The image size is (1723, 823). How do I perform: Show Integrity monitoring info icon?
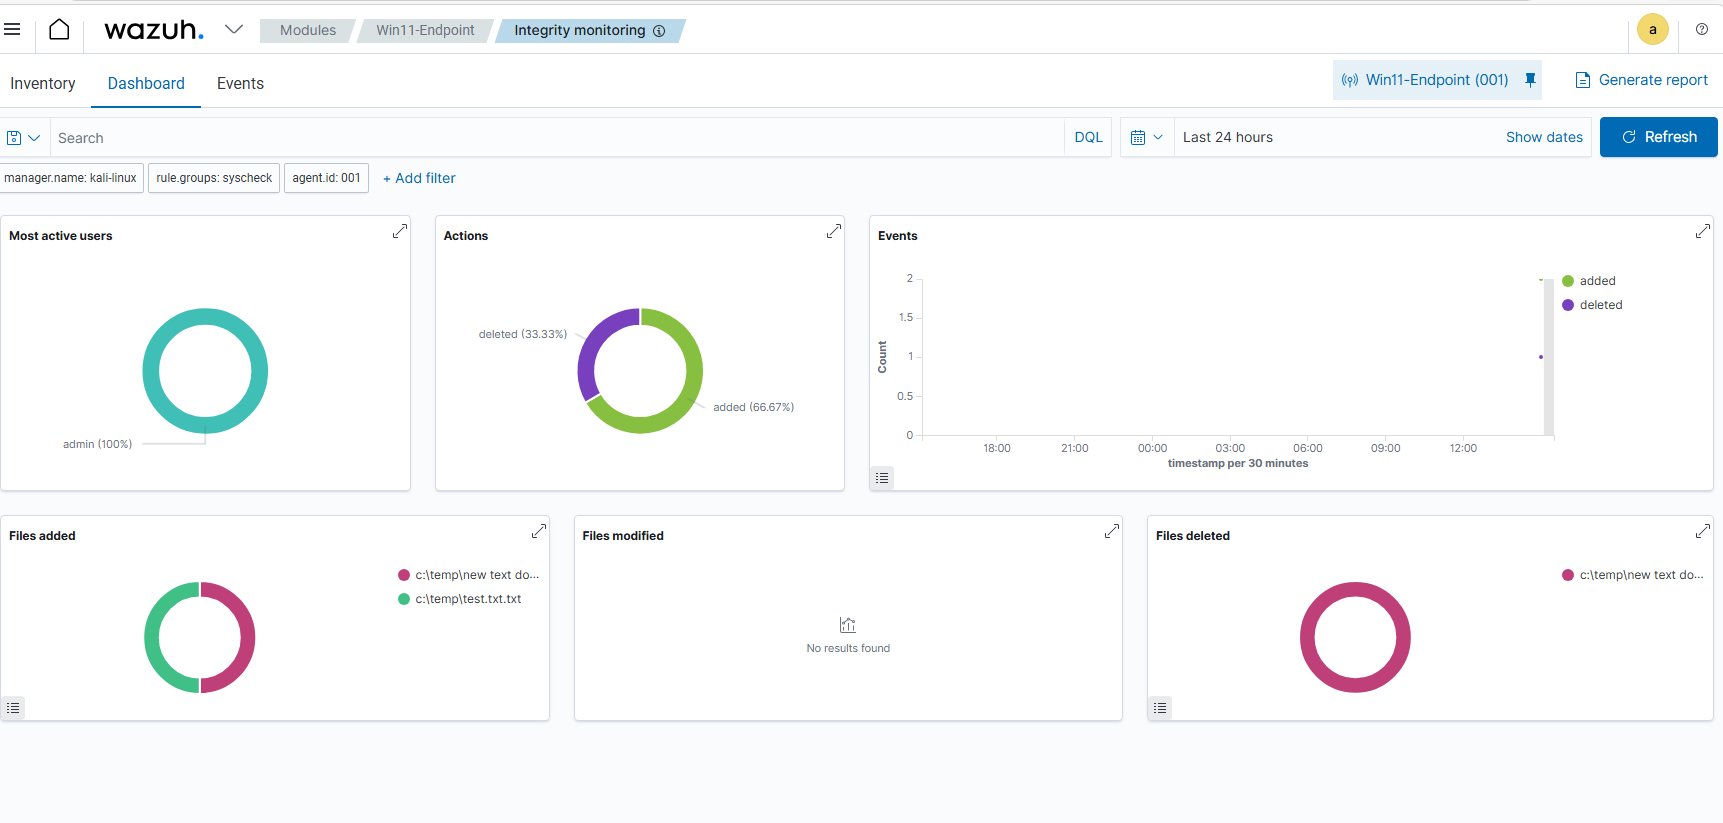pos(659,31)
